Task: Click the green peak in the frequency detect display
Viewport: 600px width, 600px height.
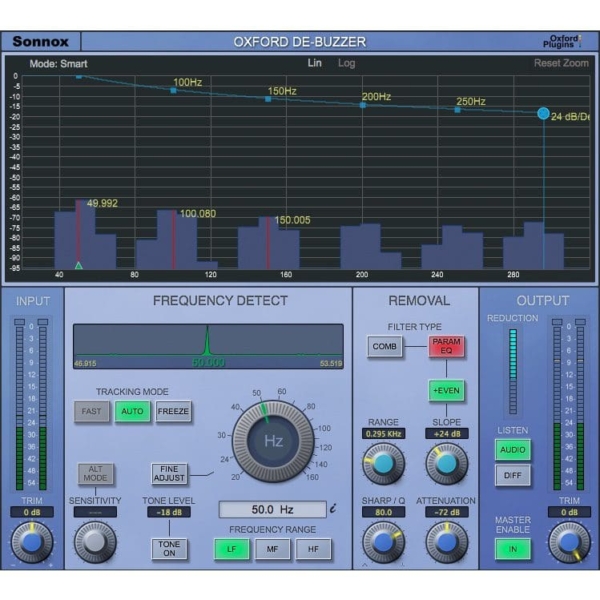Action: pos(207,341)
